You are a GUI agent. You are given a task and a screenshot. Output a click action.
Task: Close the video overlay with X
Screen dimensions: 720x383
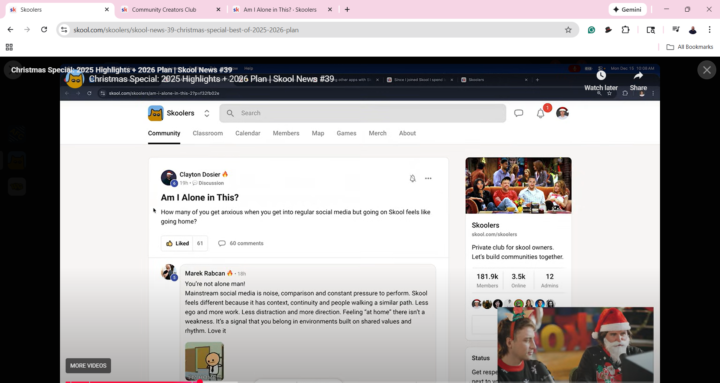pyautogui.click(x=707, y=70)
